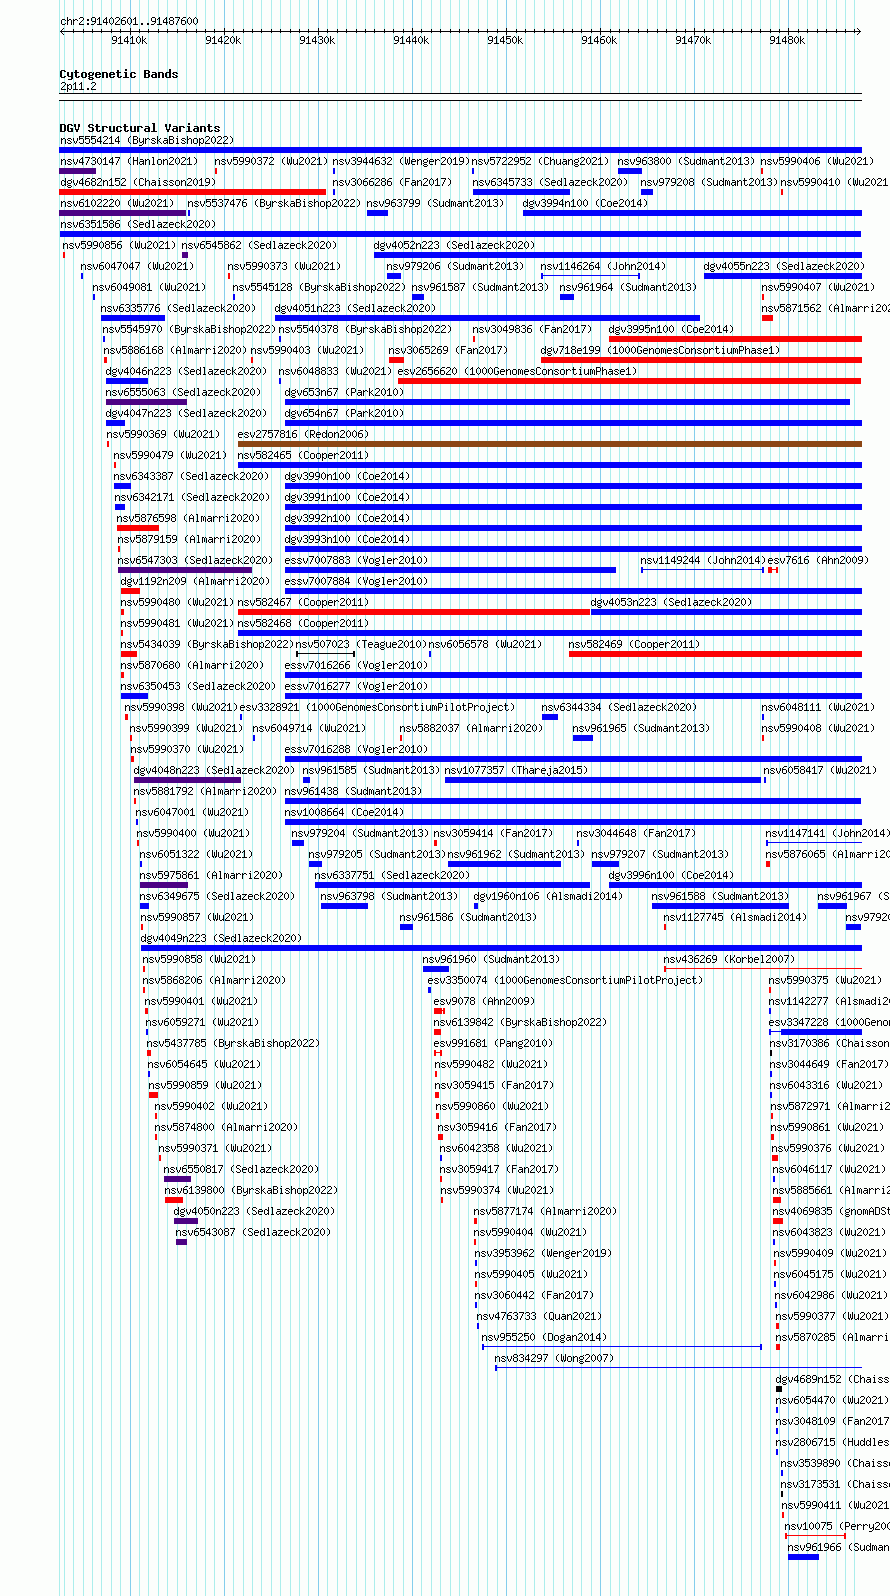Viewport: 890px width, 1596px height.
Task: Select nsv3066286 (Fan2017) label
Action: (x=392, y=182)
